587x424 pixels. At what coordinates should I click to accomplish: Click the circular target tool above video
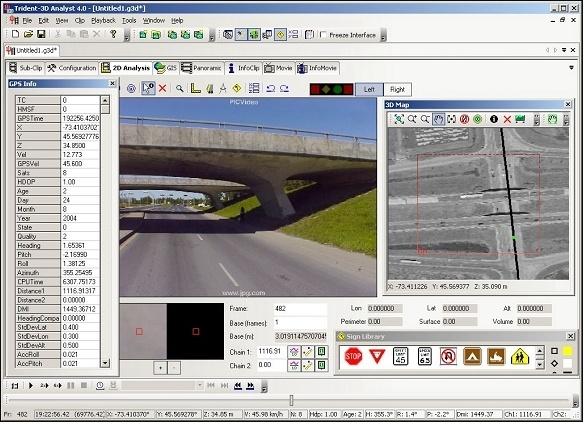click(x=131, y=89)
